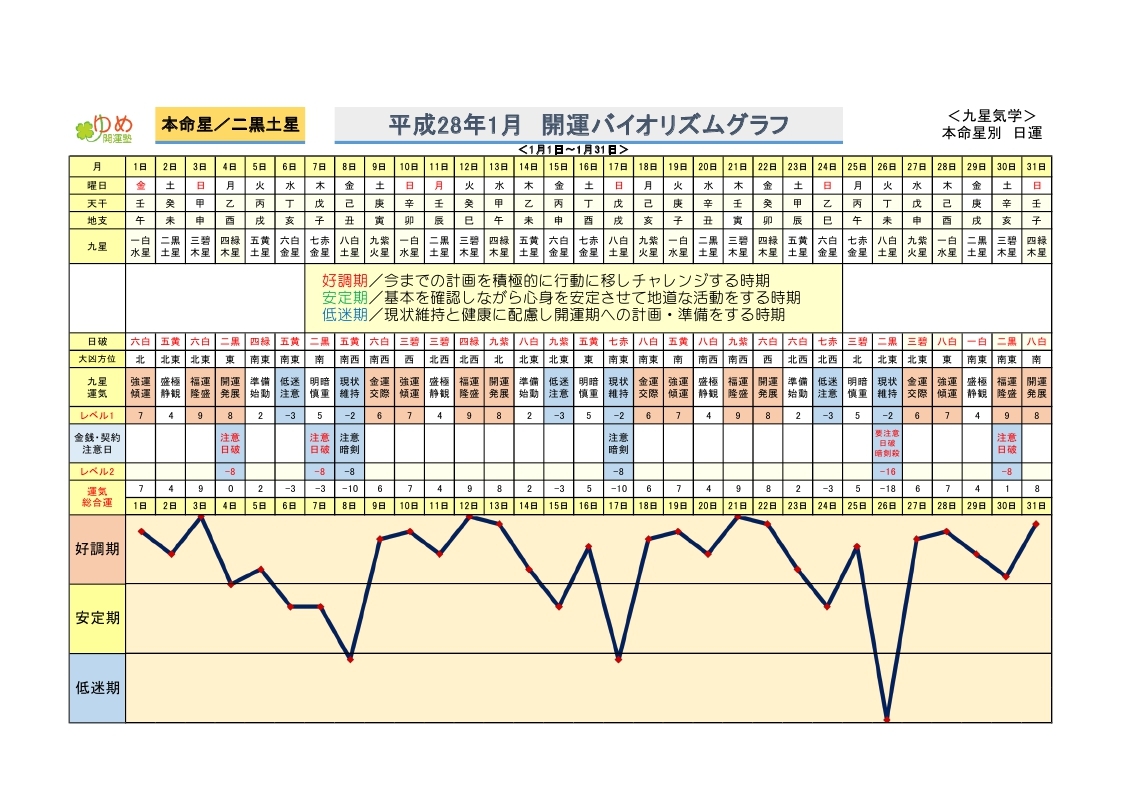The width and height of the screenshot is (1122, 794).
Task: Click the graph dip point on 17日
Action: pyautogui.click(x=618, y=659)
